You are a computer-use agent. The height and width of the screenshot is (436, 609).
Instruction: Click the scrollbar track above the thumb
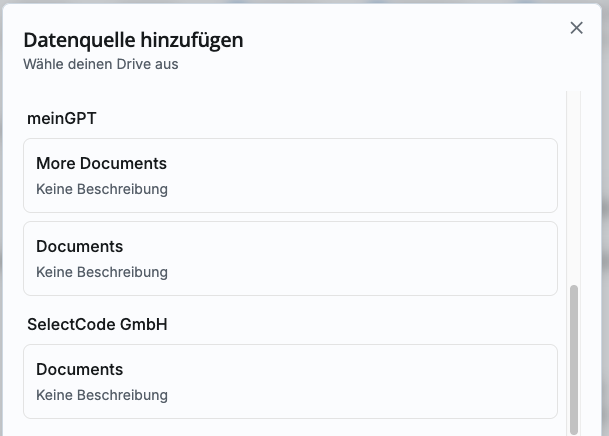(573, 190)
